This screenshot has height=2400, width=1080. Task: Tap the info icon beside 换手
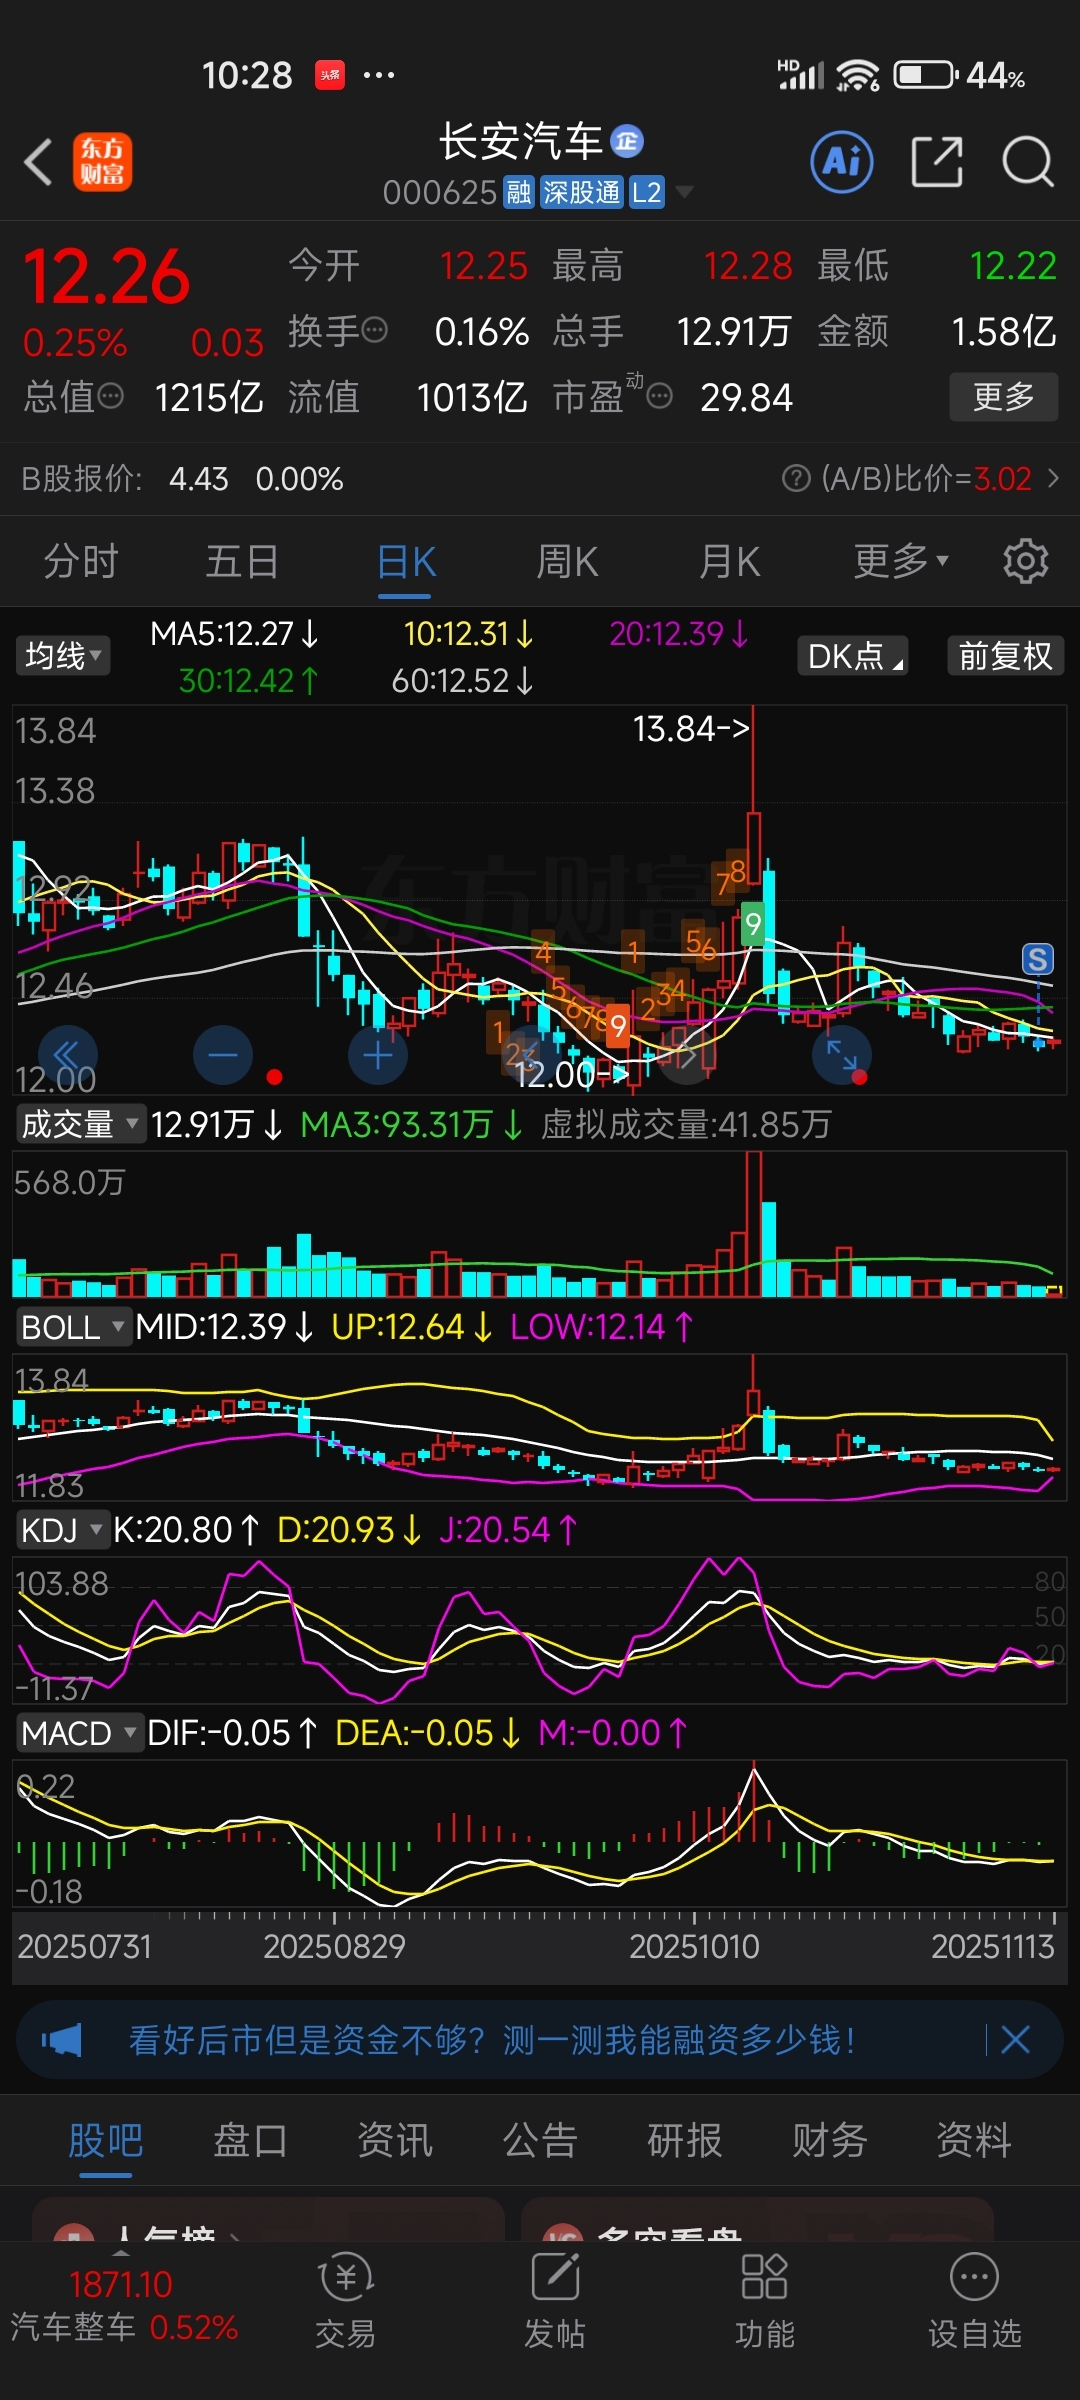coord(374,330)
